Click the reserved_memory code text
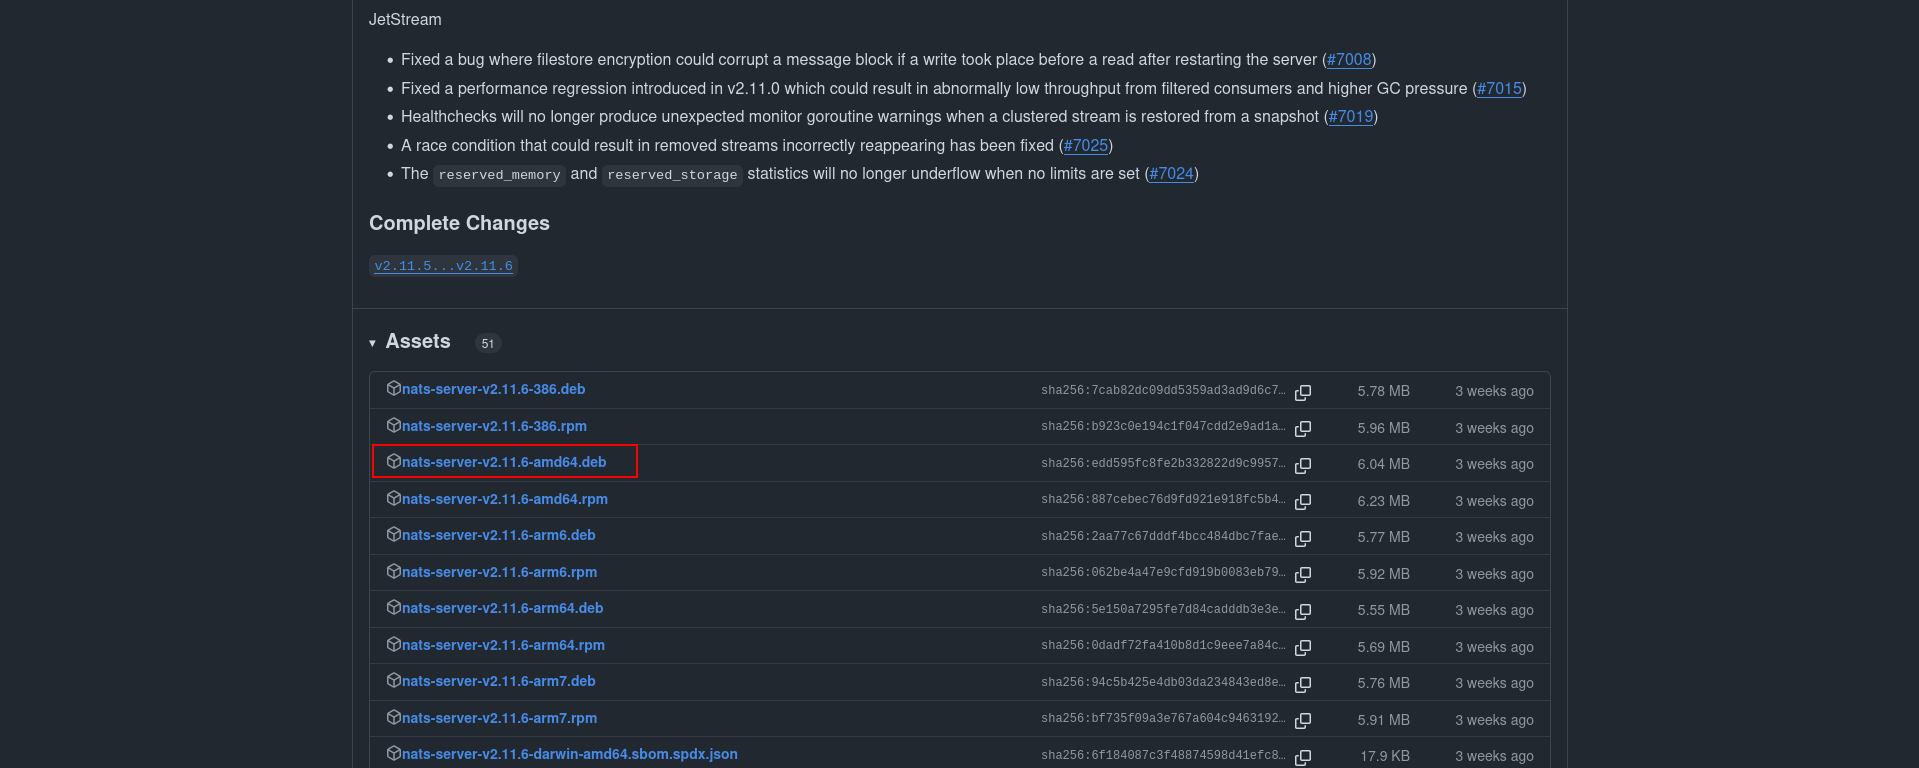This screenshot has width=1919, height=768. (499, 175)
